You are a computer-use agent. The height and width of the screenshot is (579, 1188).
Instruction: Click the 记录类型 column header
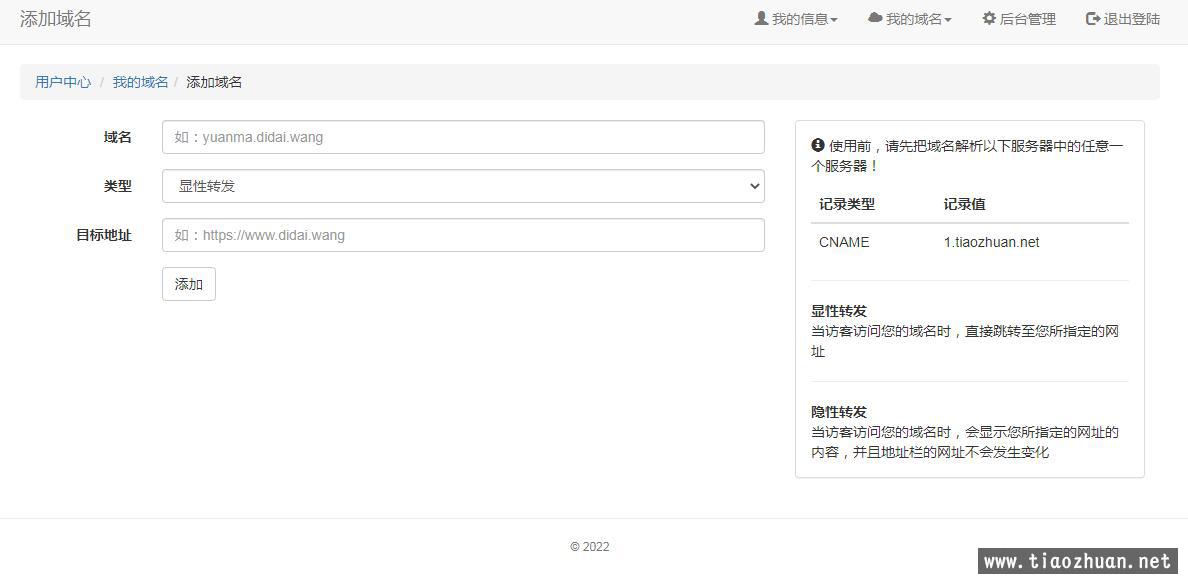(x=846, y=204)
